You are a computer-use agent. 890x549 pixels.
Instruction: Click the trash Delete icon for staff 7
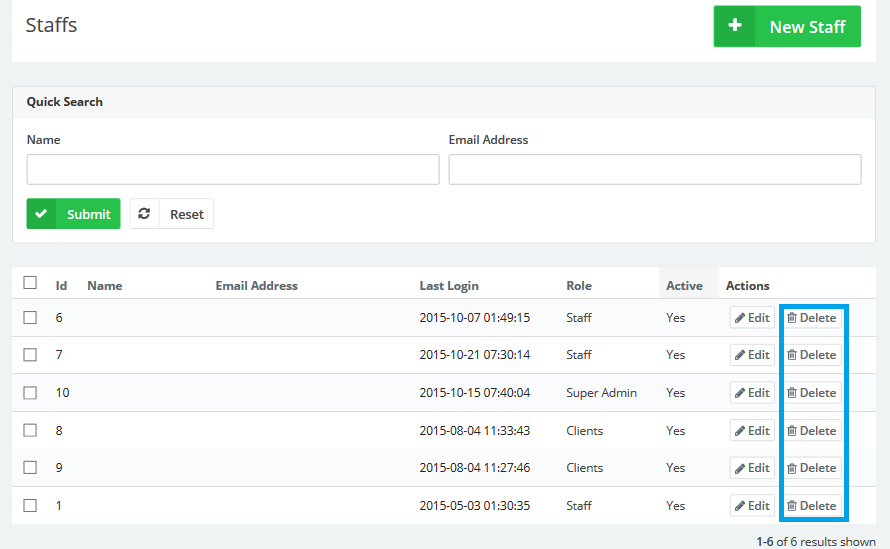tap(792, 355)
